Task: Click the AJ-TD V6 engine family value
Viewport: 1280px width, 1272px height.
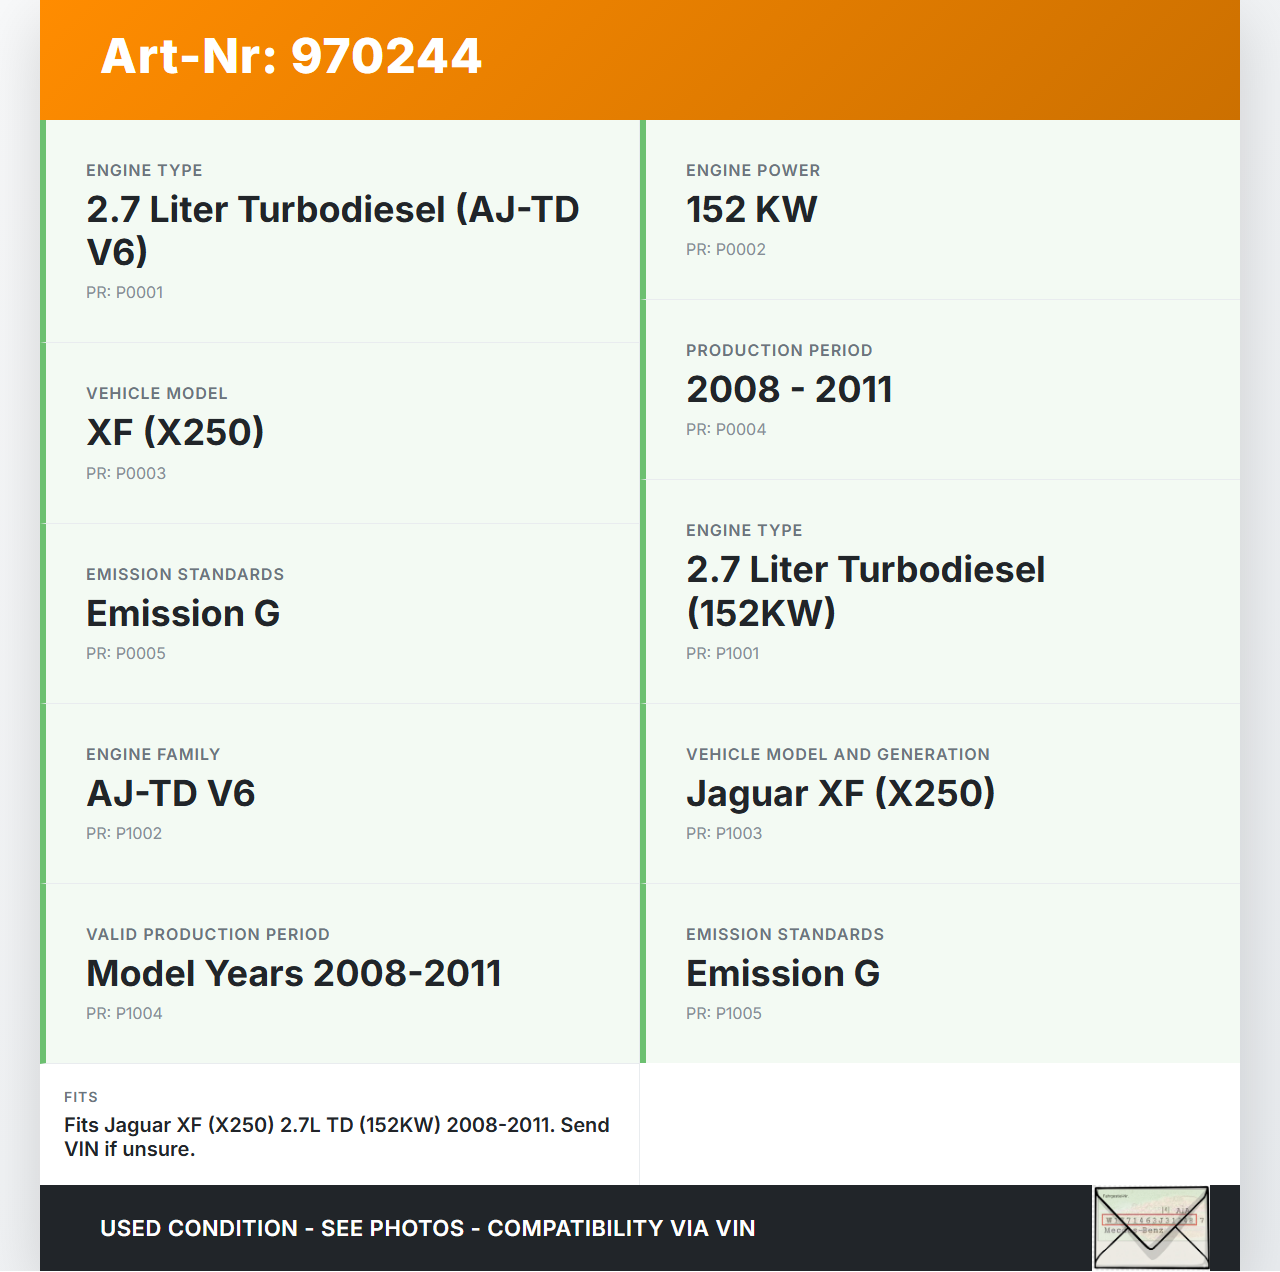Action: tap(171, 793)
